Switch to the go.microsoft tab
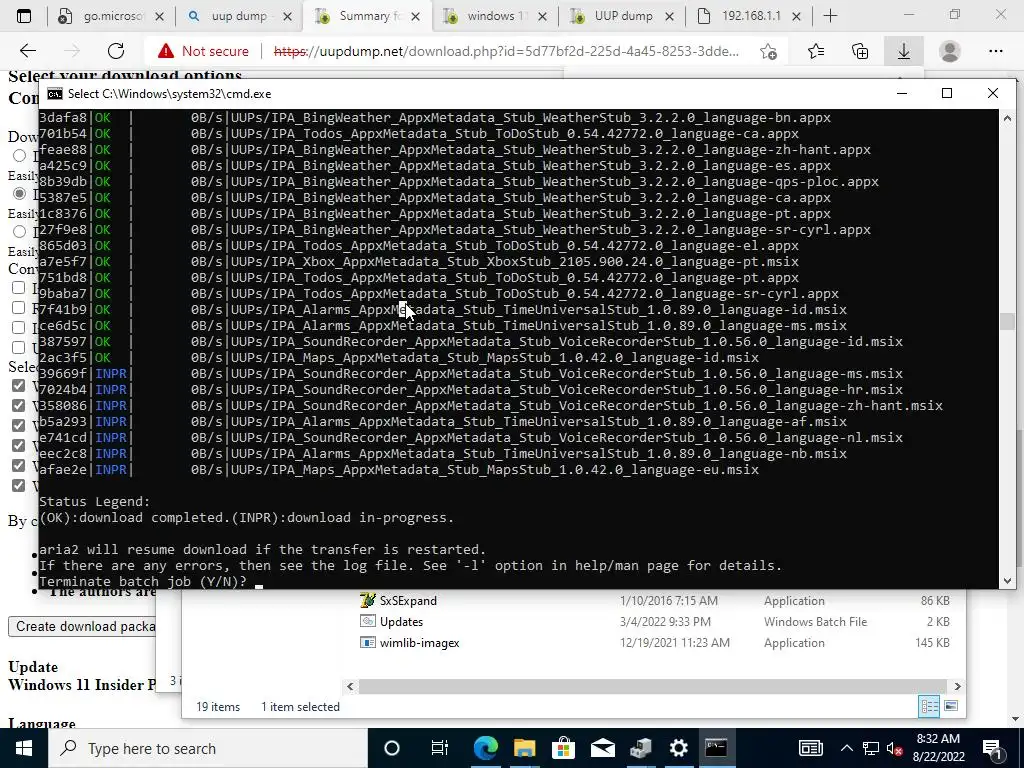 pyautogui.click(x=111, y=16)
